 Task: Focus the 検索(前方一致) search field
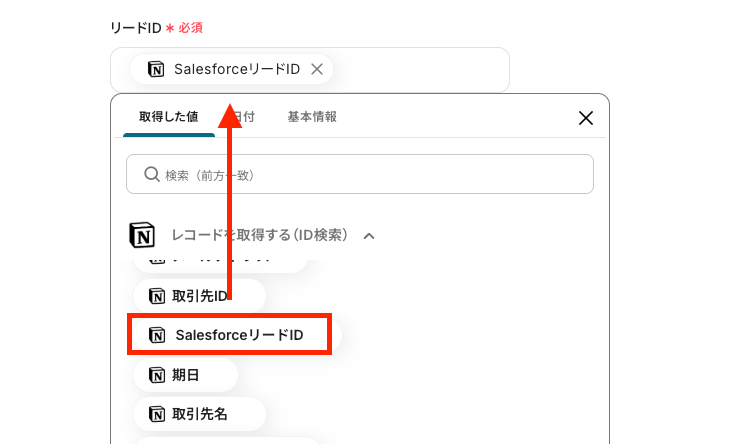[360, 174]
